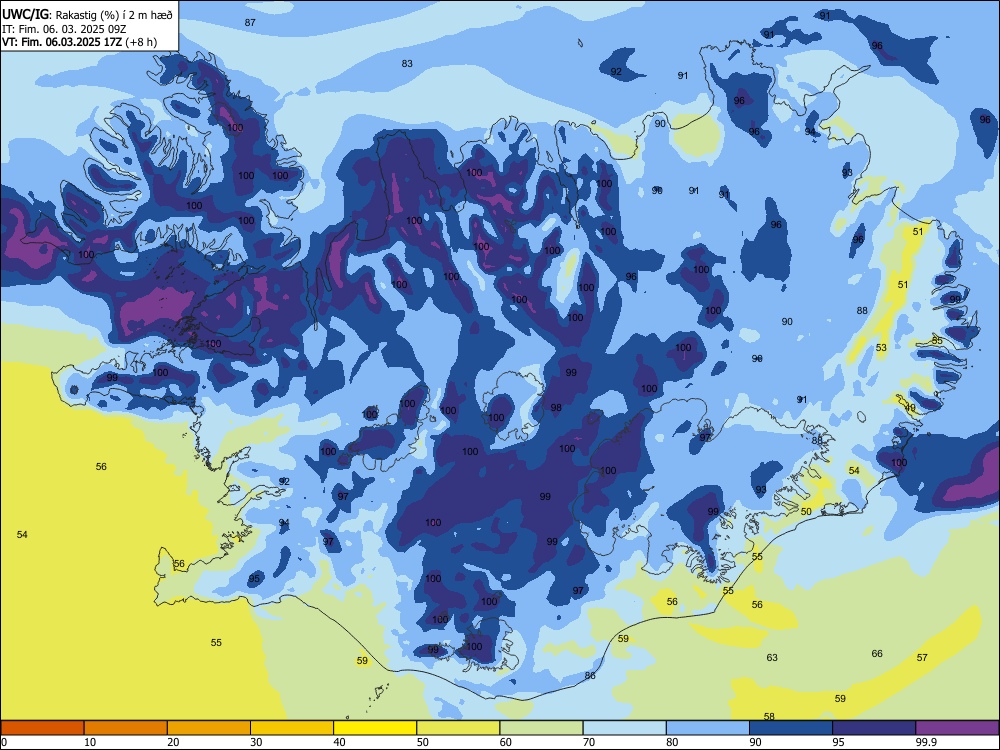Click the 20–30 legend color swatch
This screenshot has height=750, width=1000.
pyautogui.click(x=209, y=728)
